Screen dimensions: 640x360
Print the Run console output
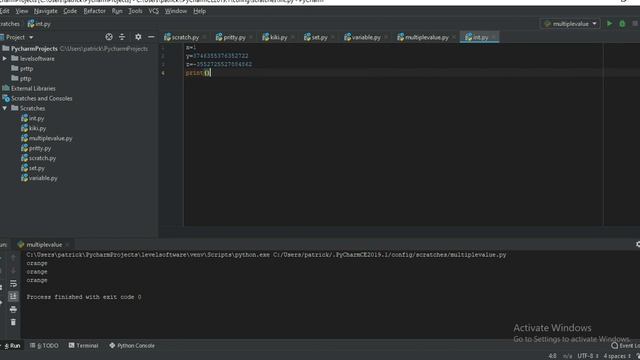tap(13, 309)
